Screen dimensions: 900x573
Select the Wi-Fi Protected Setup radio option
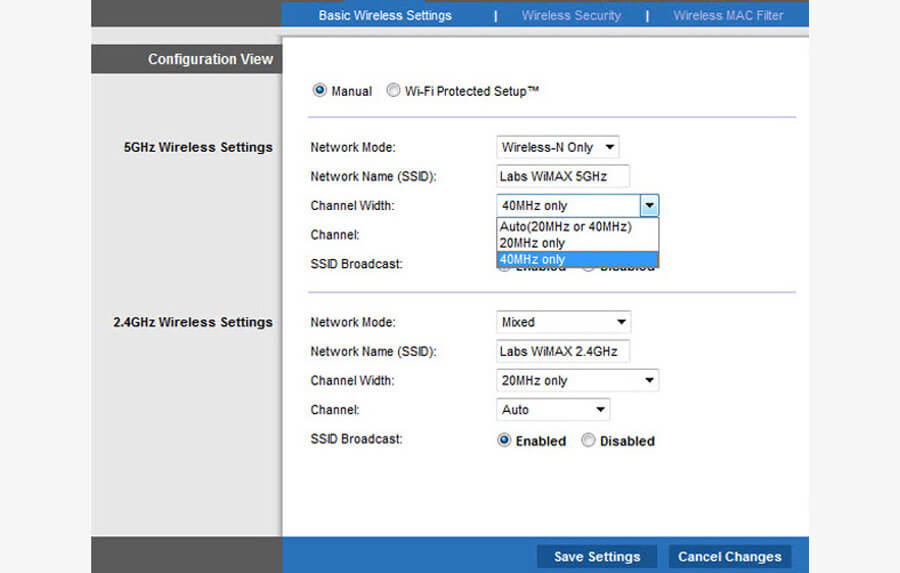coord(393,91)
